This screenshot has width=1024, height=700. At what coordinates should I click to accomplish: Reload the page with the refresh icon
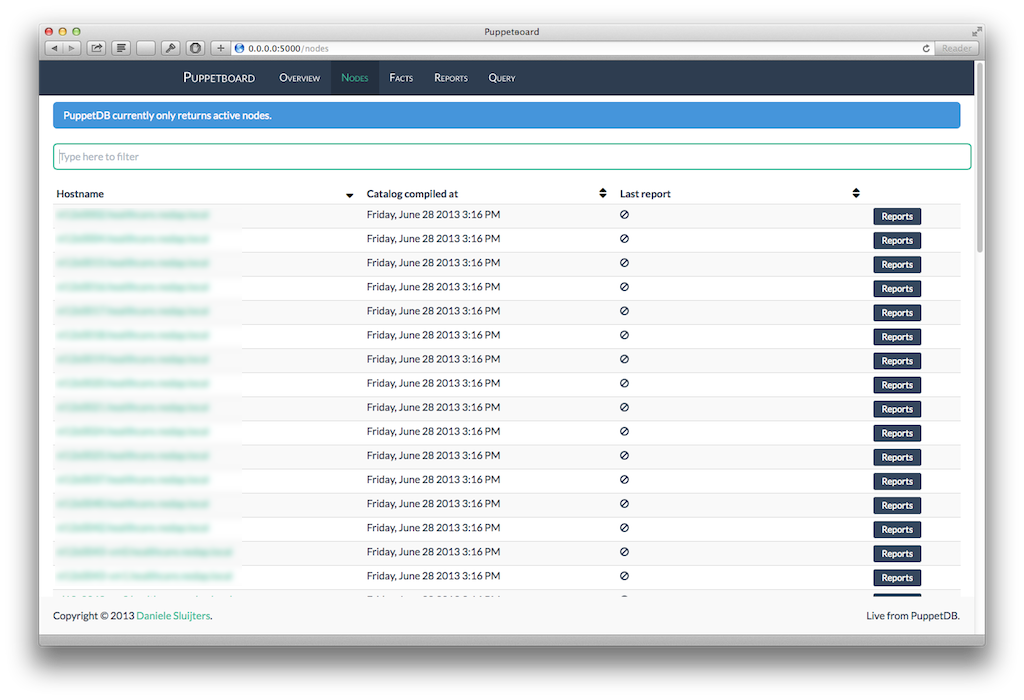926,48
